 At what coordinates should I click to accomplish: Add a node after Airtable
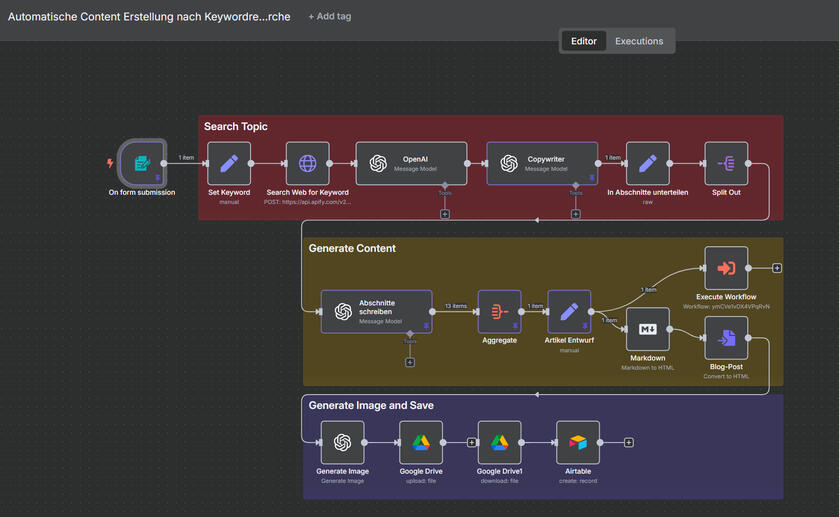pyautogui.click(x=629, y=442)
